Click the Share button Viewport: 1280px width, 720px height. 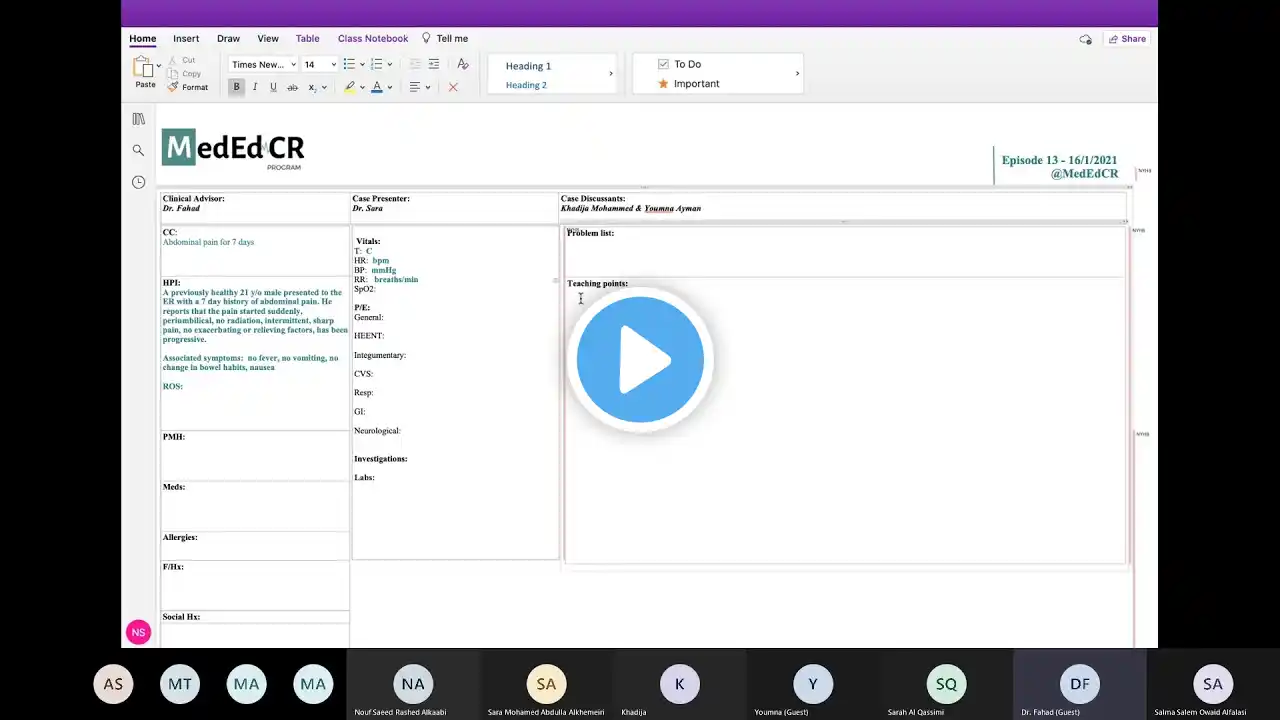pyautogui.click(x=1127, y=39)
